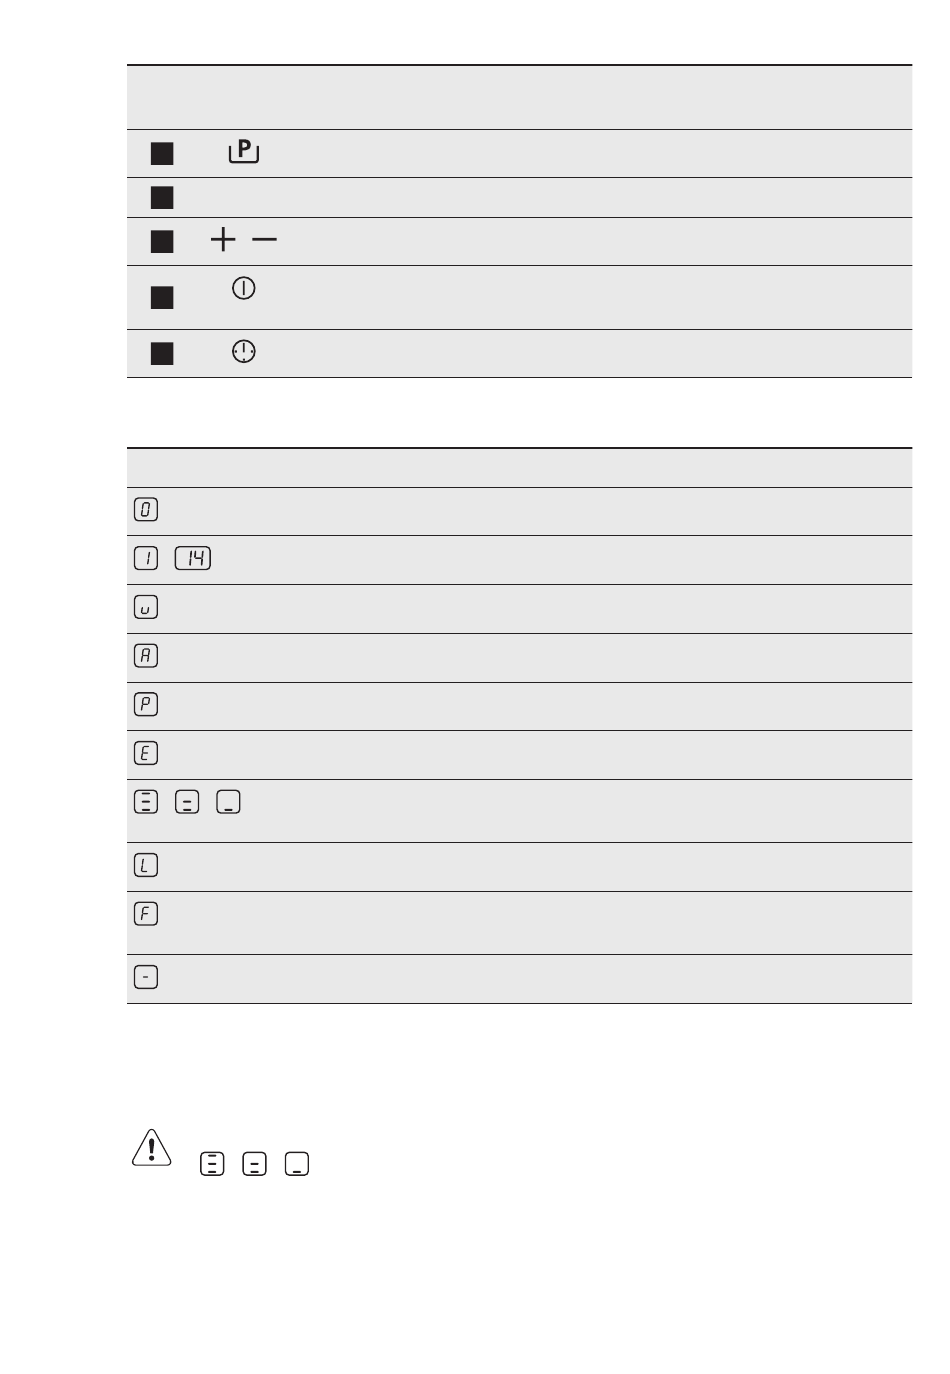Click the Power function P pot icon
Viewport: 950px width, 1374px height.
click(244, 152)
